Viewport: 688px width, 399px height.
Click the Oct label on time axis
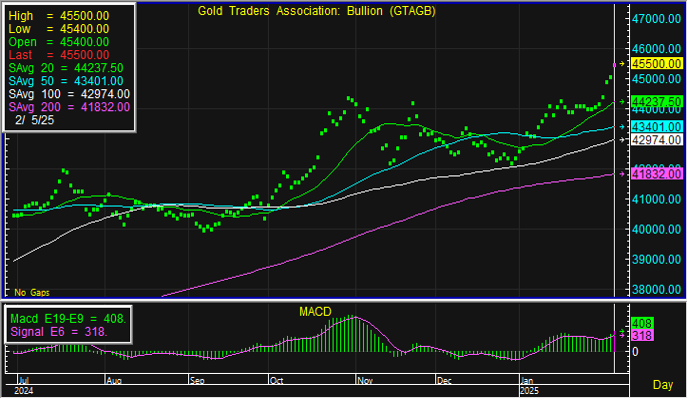coord(276,380)
